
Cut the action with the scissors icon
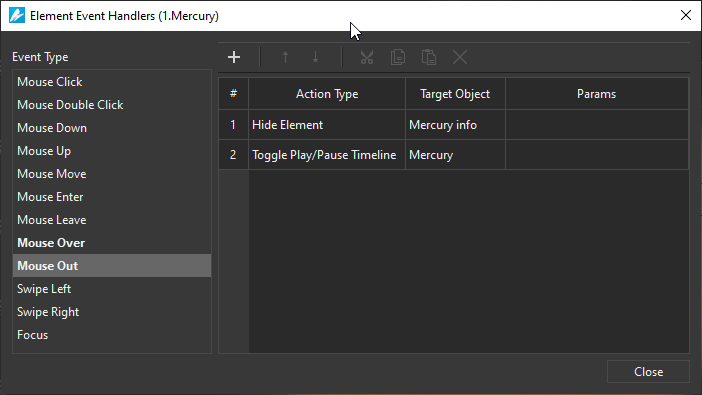click(x=367, y=57)
